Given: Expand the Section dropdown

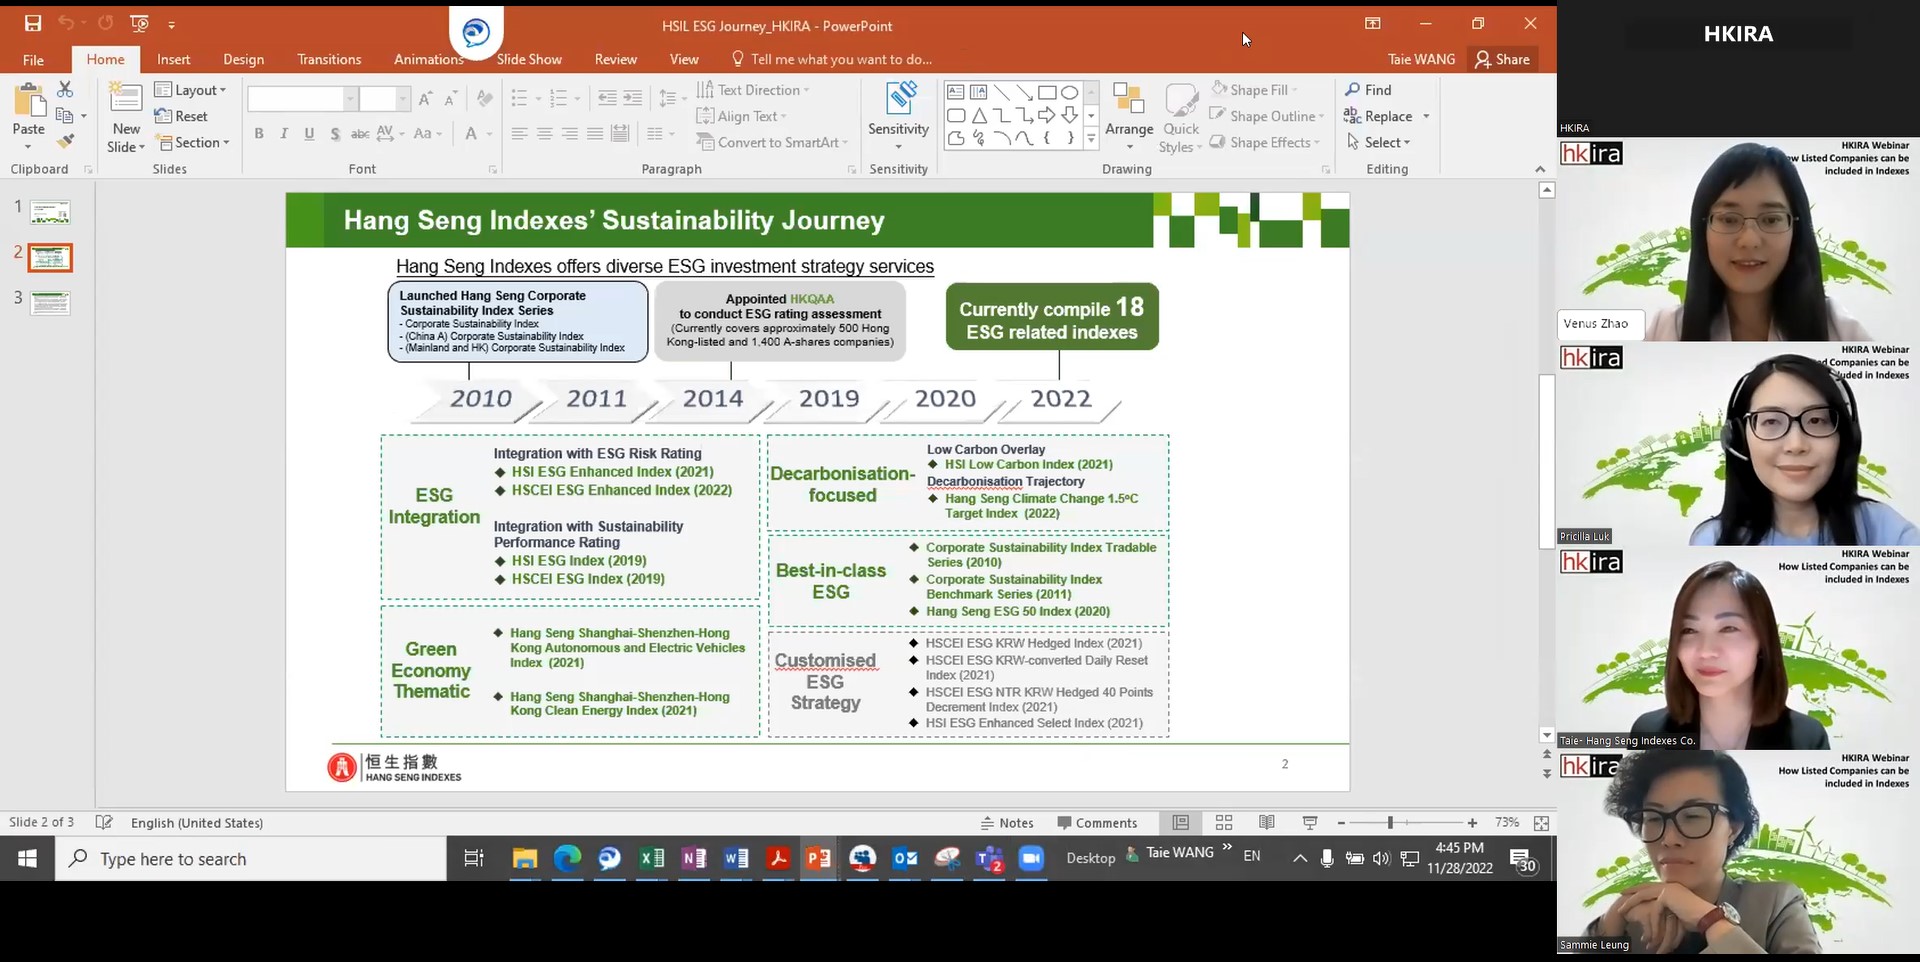Looking at the screenshot, I should point(193,143).
